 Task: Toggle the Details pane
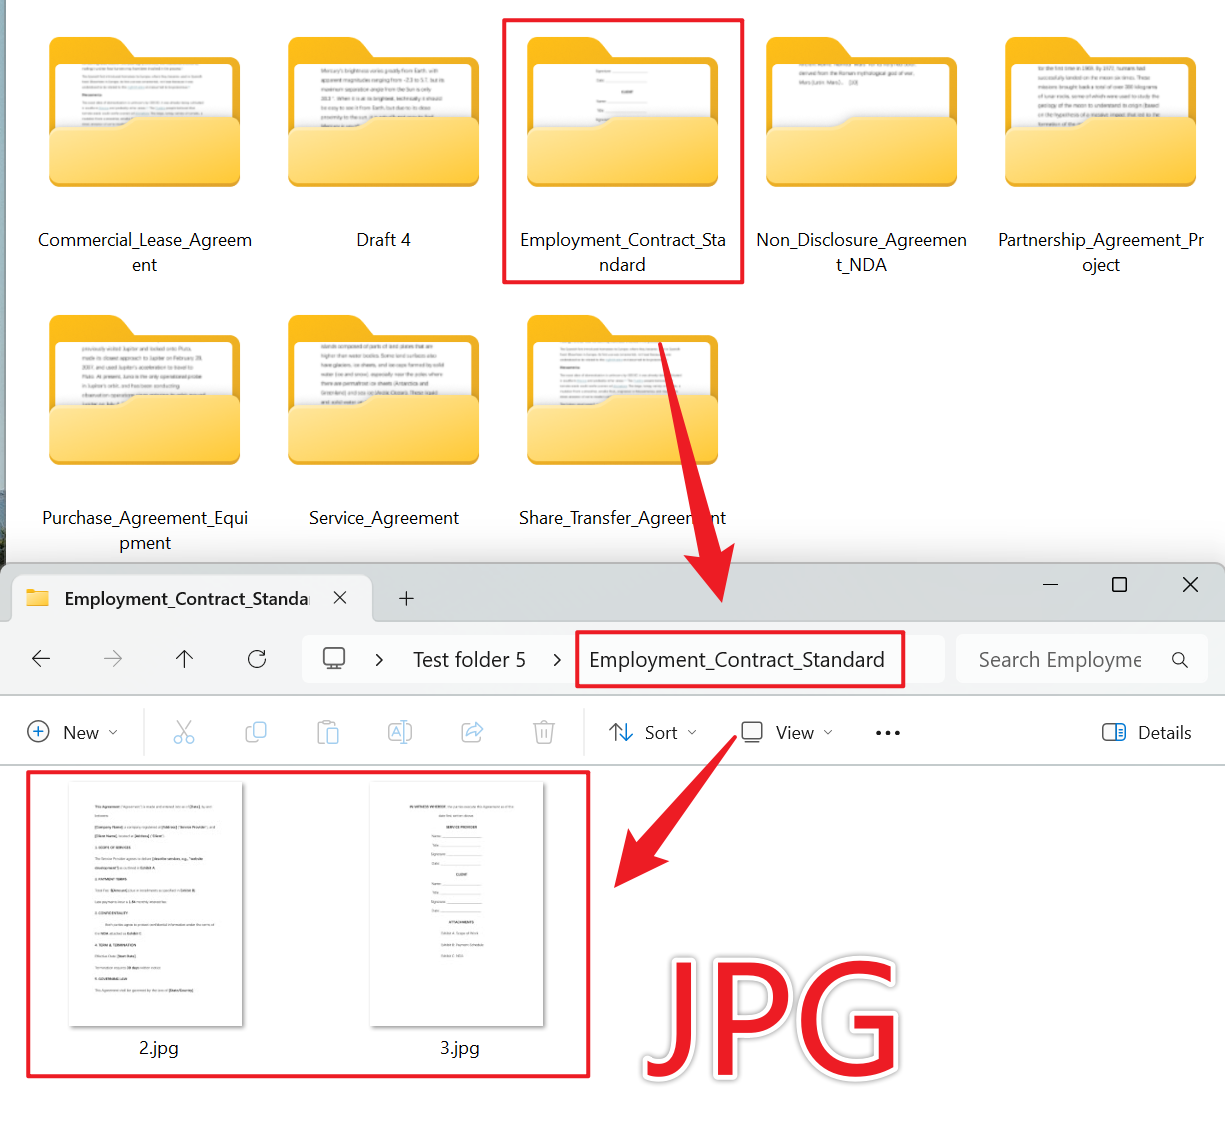coord(1146,731)
